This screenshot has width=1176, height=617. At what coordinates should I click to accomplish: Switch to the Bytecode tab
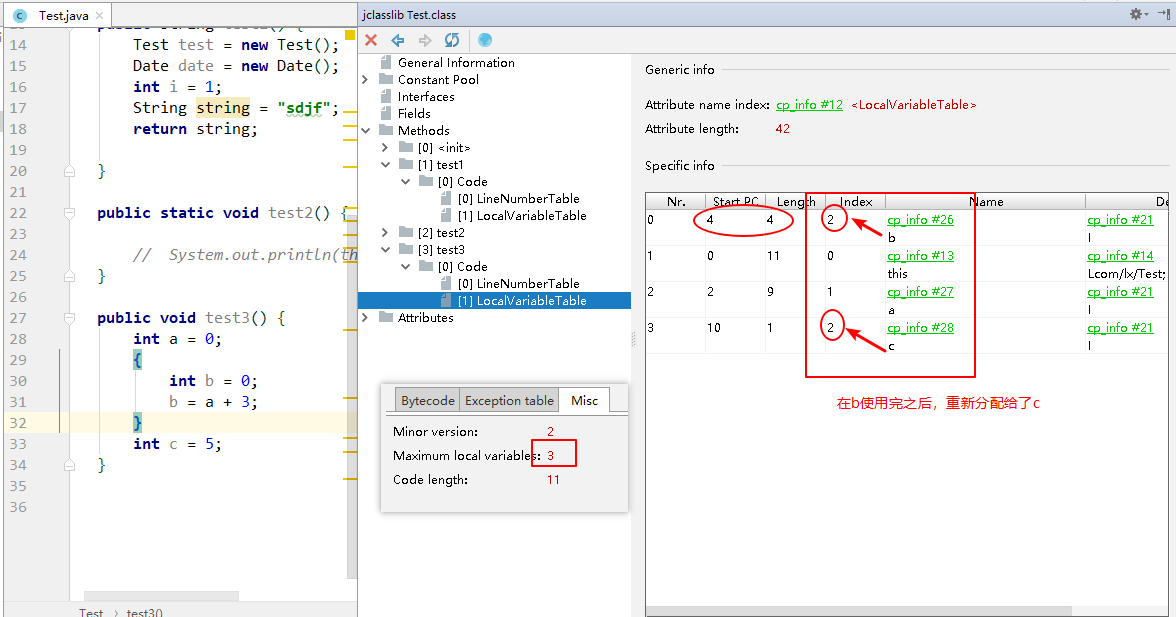428,400
